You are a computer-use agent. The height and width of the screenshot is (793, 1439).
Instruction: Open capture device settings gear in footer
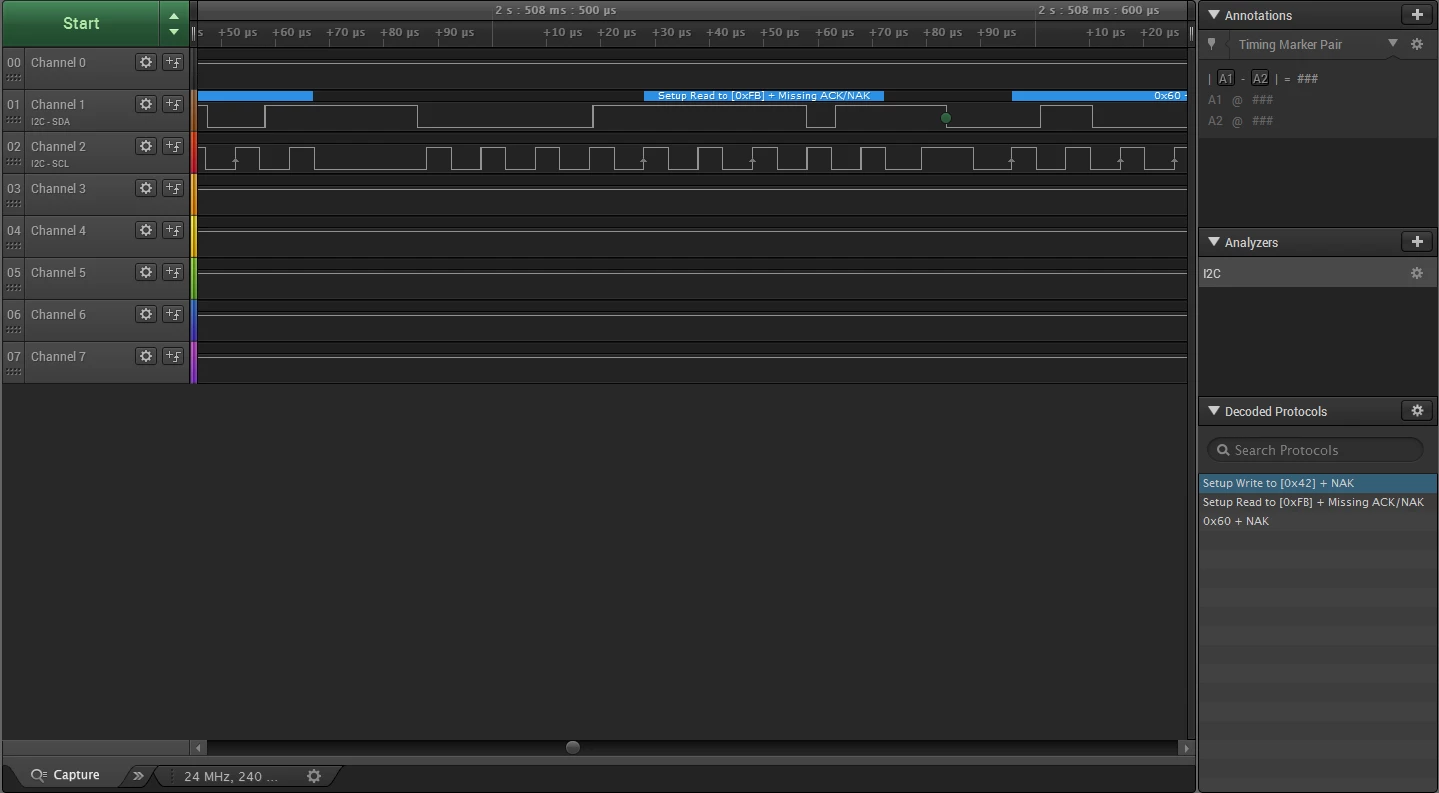tap(314, 776)
